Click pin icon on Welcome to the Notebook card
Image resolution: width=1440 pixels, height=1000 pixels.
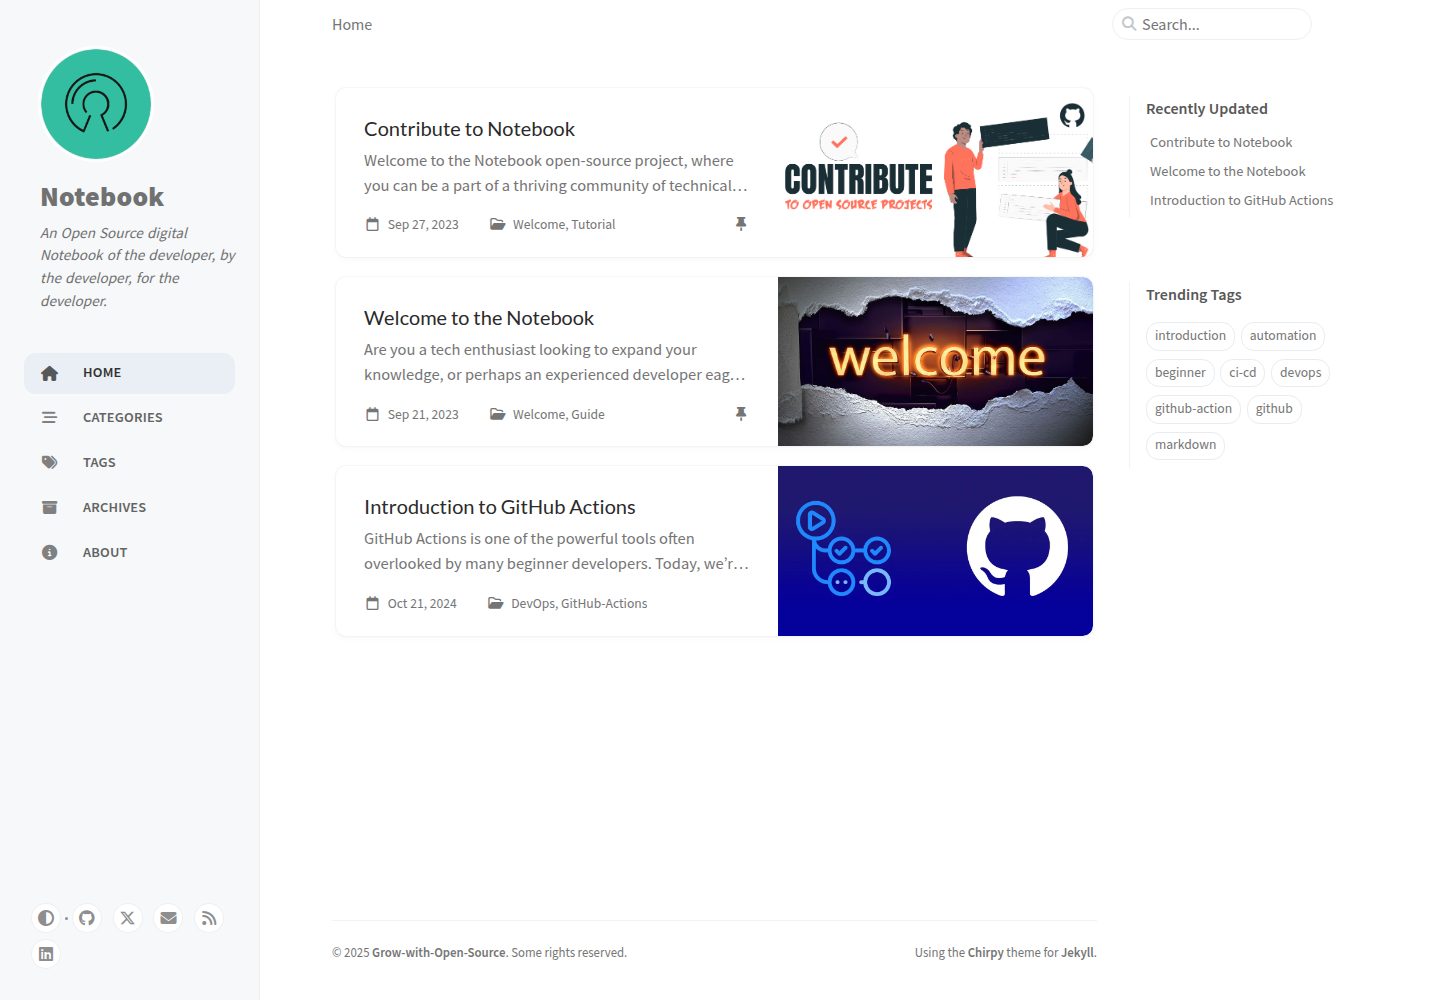click(741, 414)
